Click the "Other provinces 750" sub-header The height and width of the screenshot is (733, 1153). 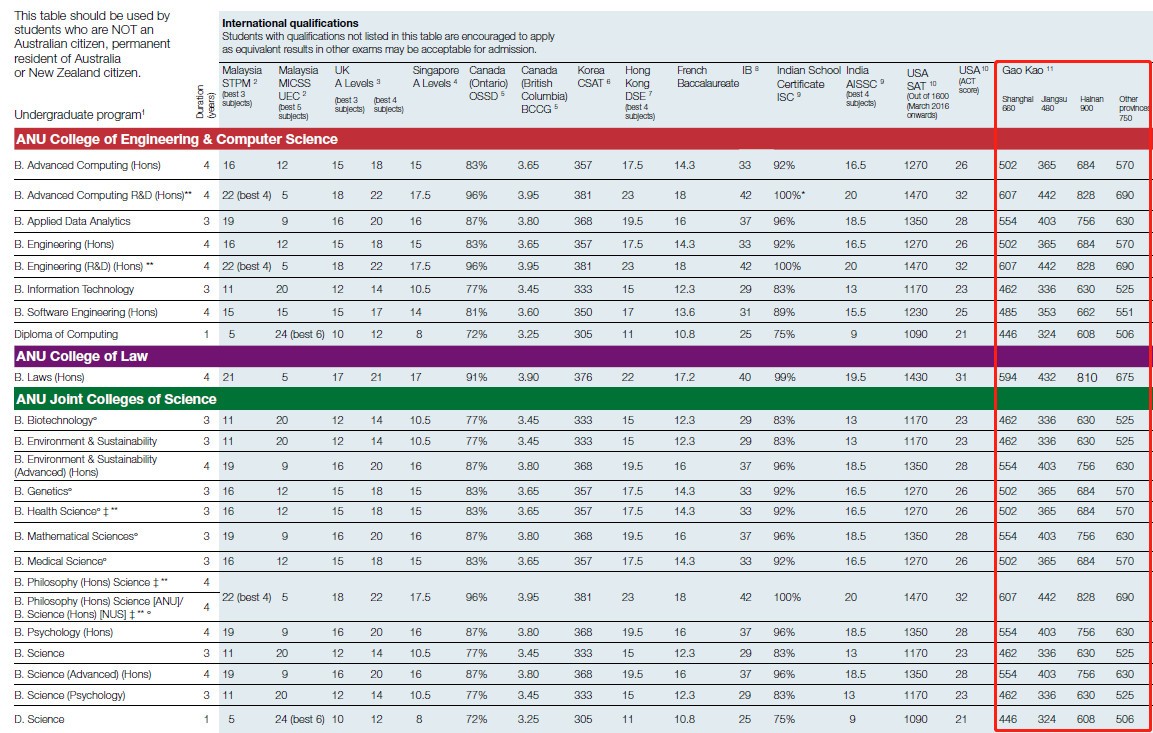[1133, 108]
